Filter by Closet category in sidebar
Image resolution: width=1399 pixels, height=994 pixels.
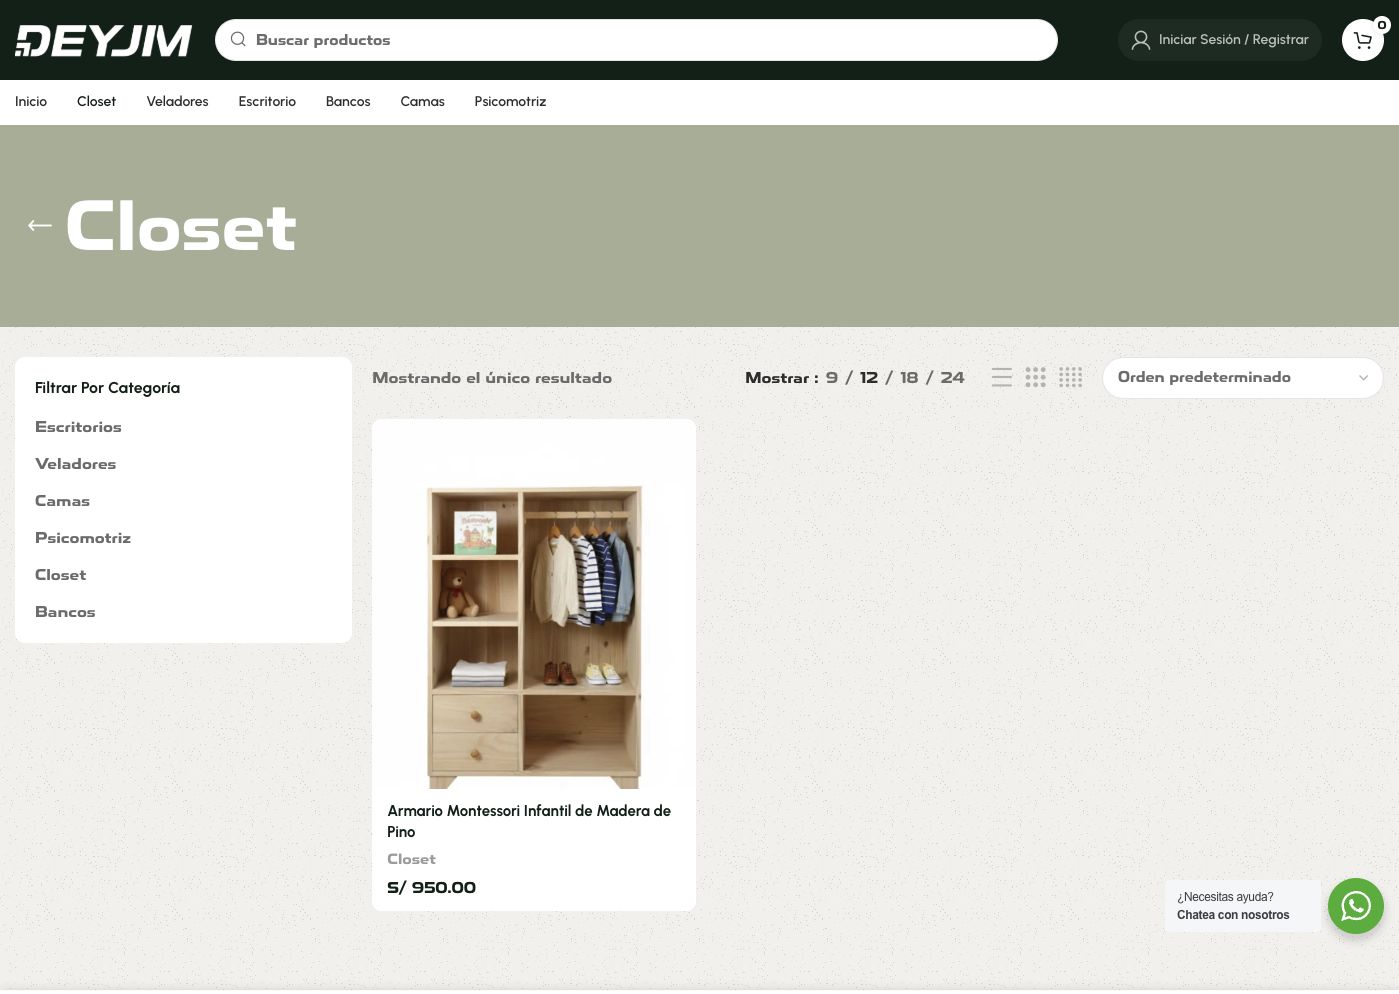[x=60, y=575]
